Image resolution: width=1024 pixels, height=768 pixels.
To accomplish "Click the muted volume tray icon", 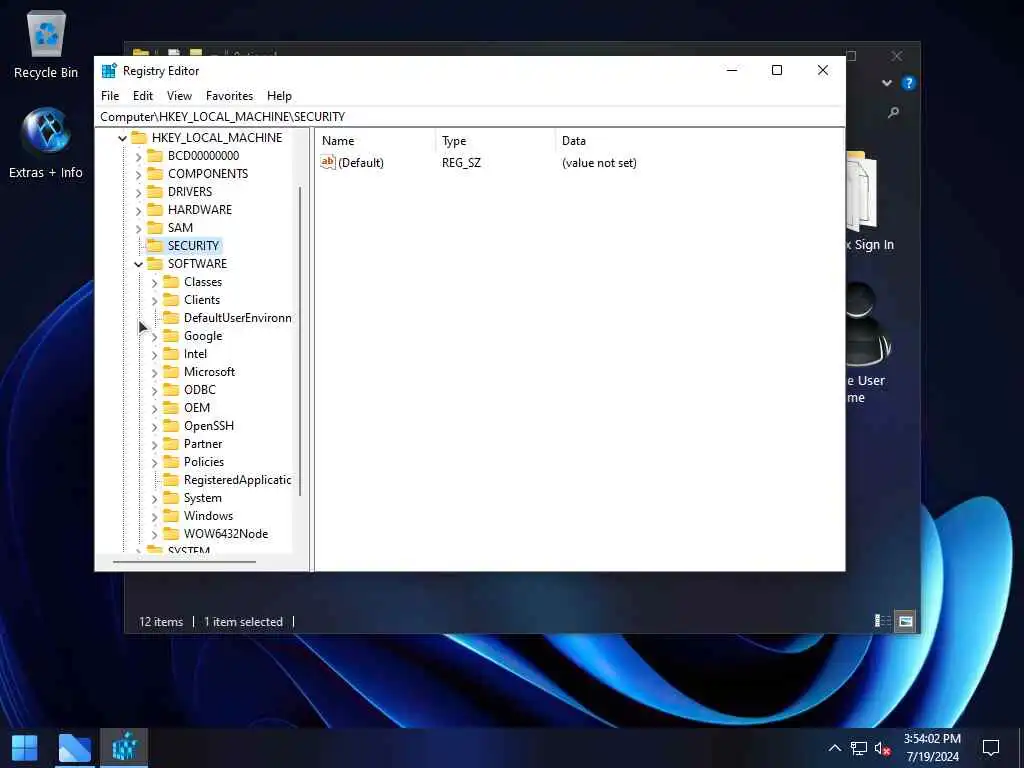I will [882, 748].
